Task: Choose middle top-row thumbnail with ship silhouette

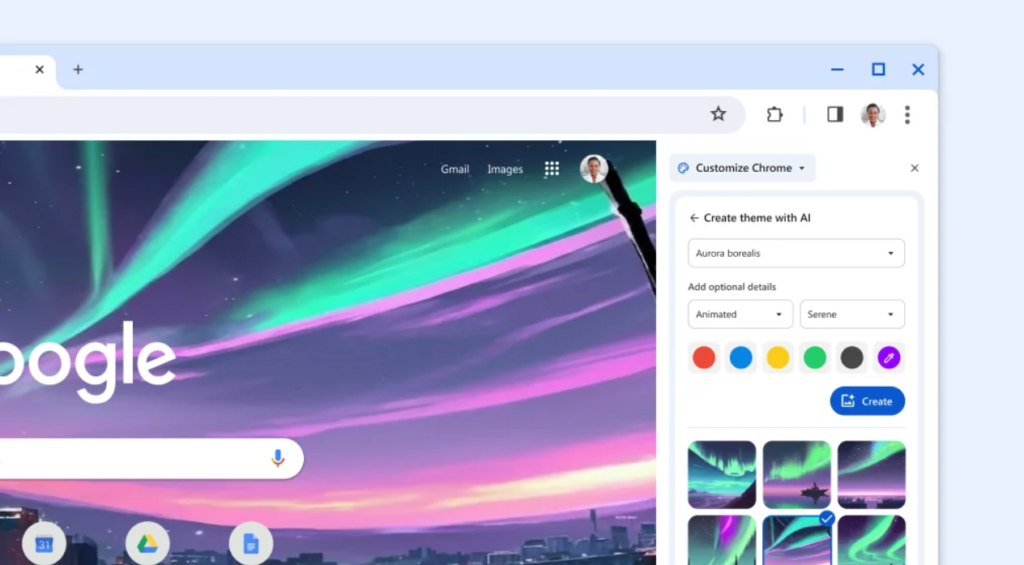Action: click(797, 474)
